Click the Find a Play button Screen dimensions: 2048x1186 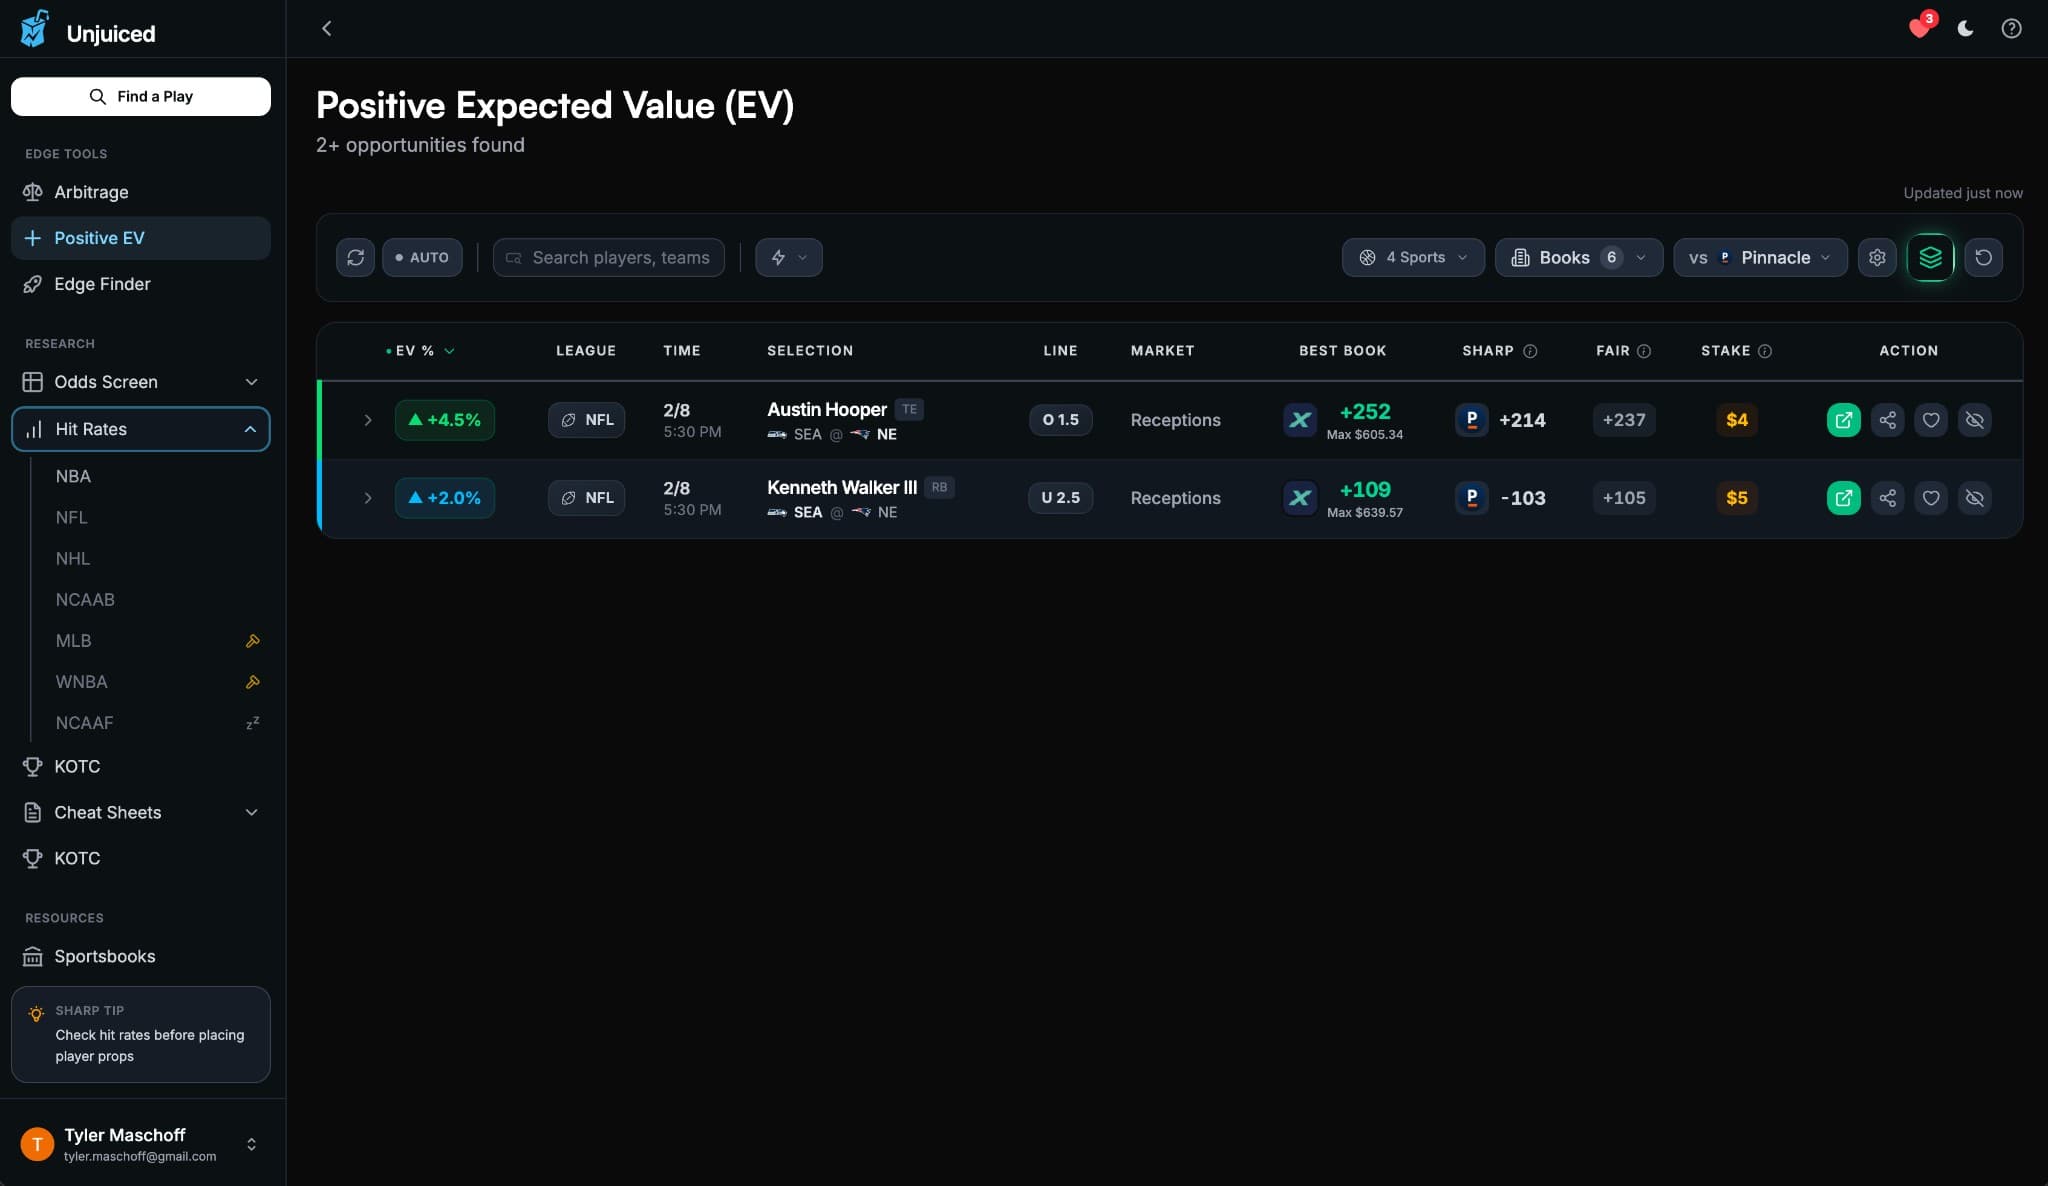pos(141,96)
